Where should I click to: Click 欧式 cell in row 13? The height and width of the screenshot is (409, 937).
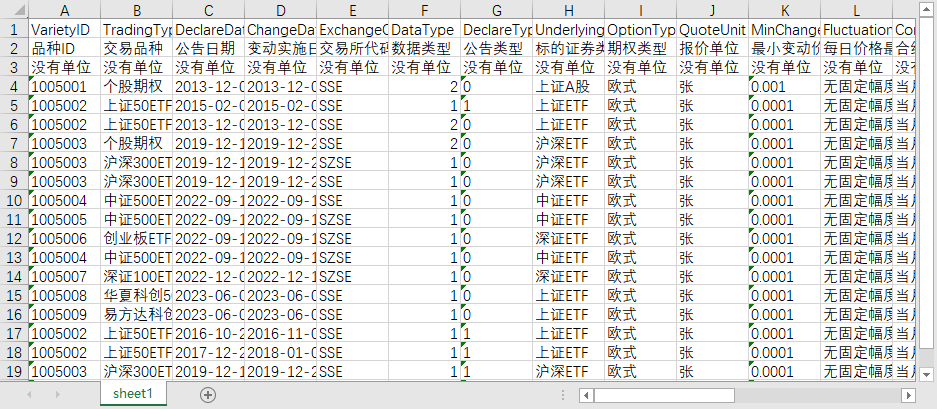coord(641,257)
